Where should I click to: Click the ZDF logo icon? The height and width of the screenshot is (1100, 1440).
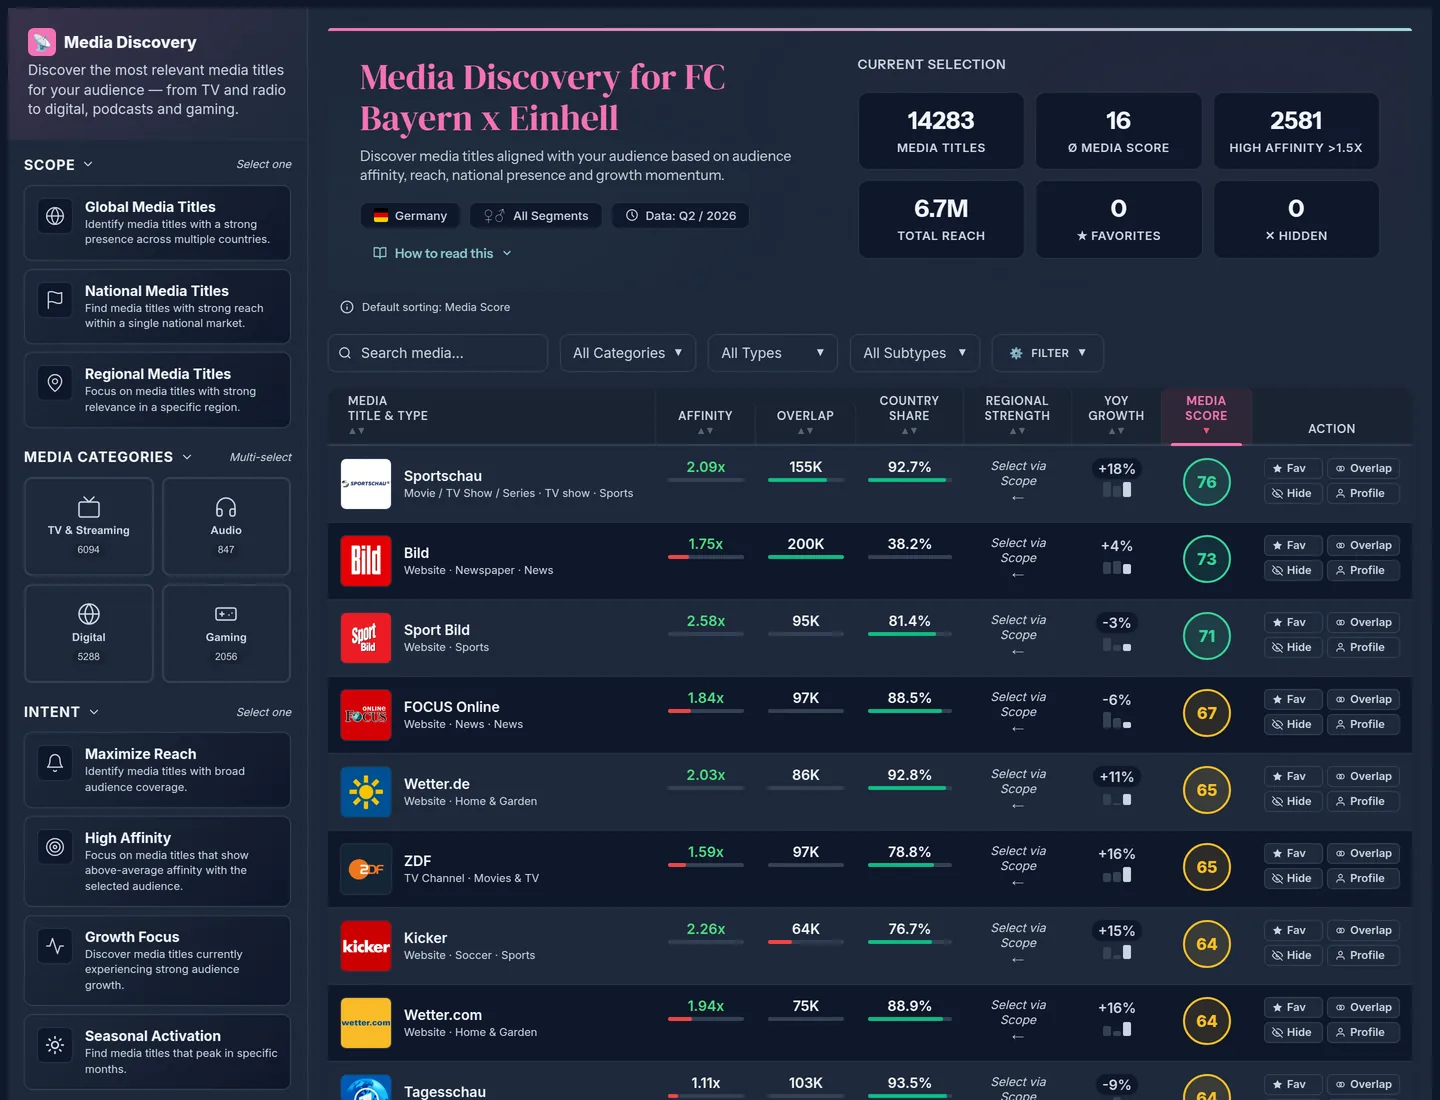point(366,869)
